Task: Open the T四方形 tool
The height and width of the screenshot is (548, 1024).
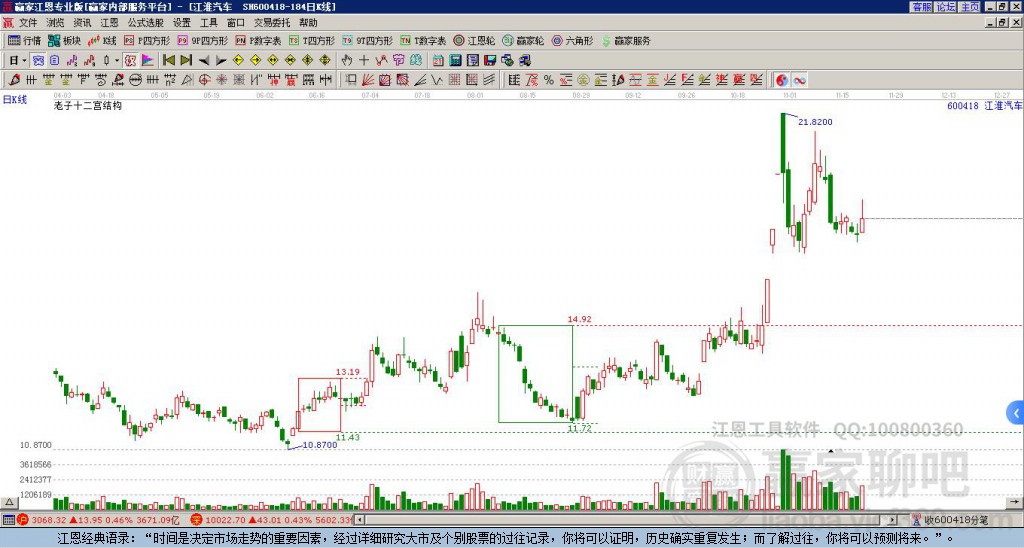Action: pos(312,40)
